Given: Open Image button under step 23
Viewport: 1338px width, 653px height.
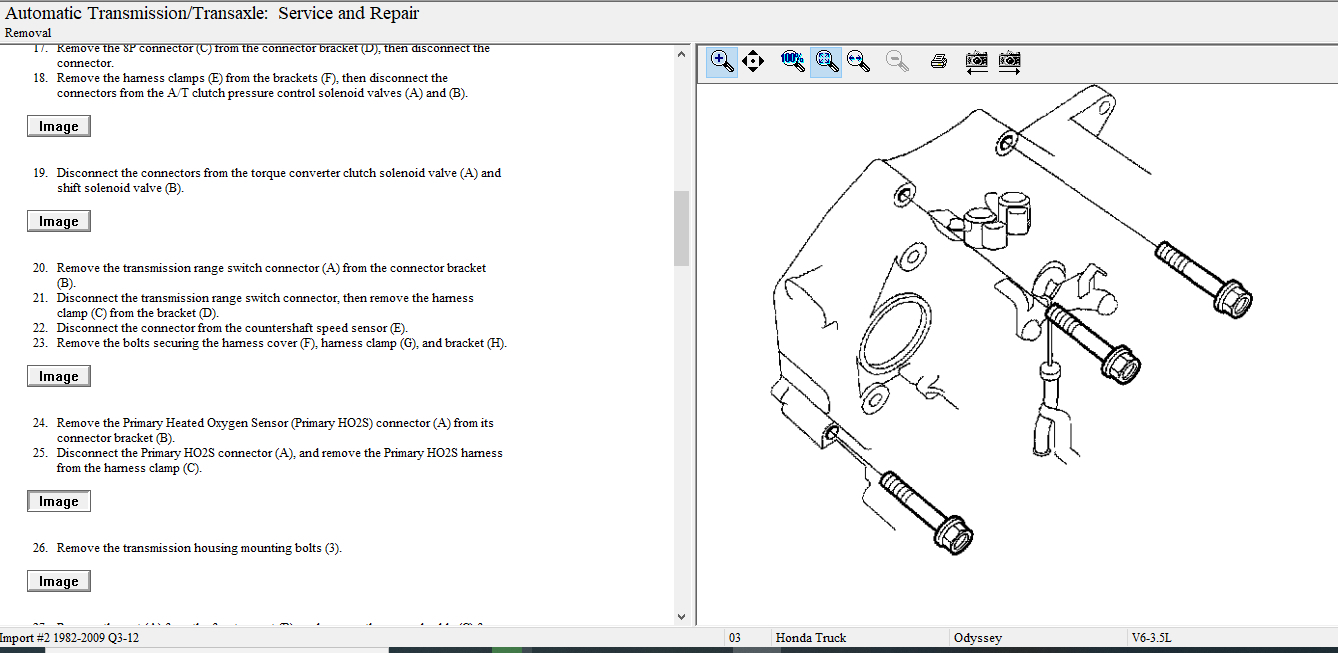Looking at the screenshot, I should (59, 376).
